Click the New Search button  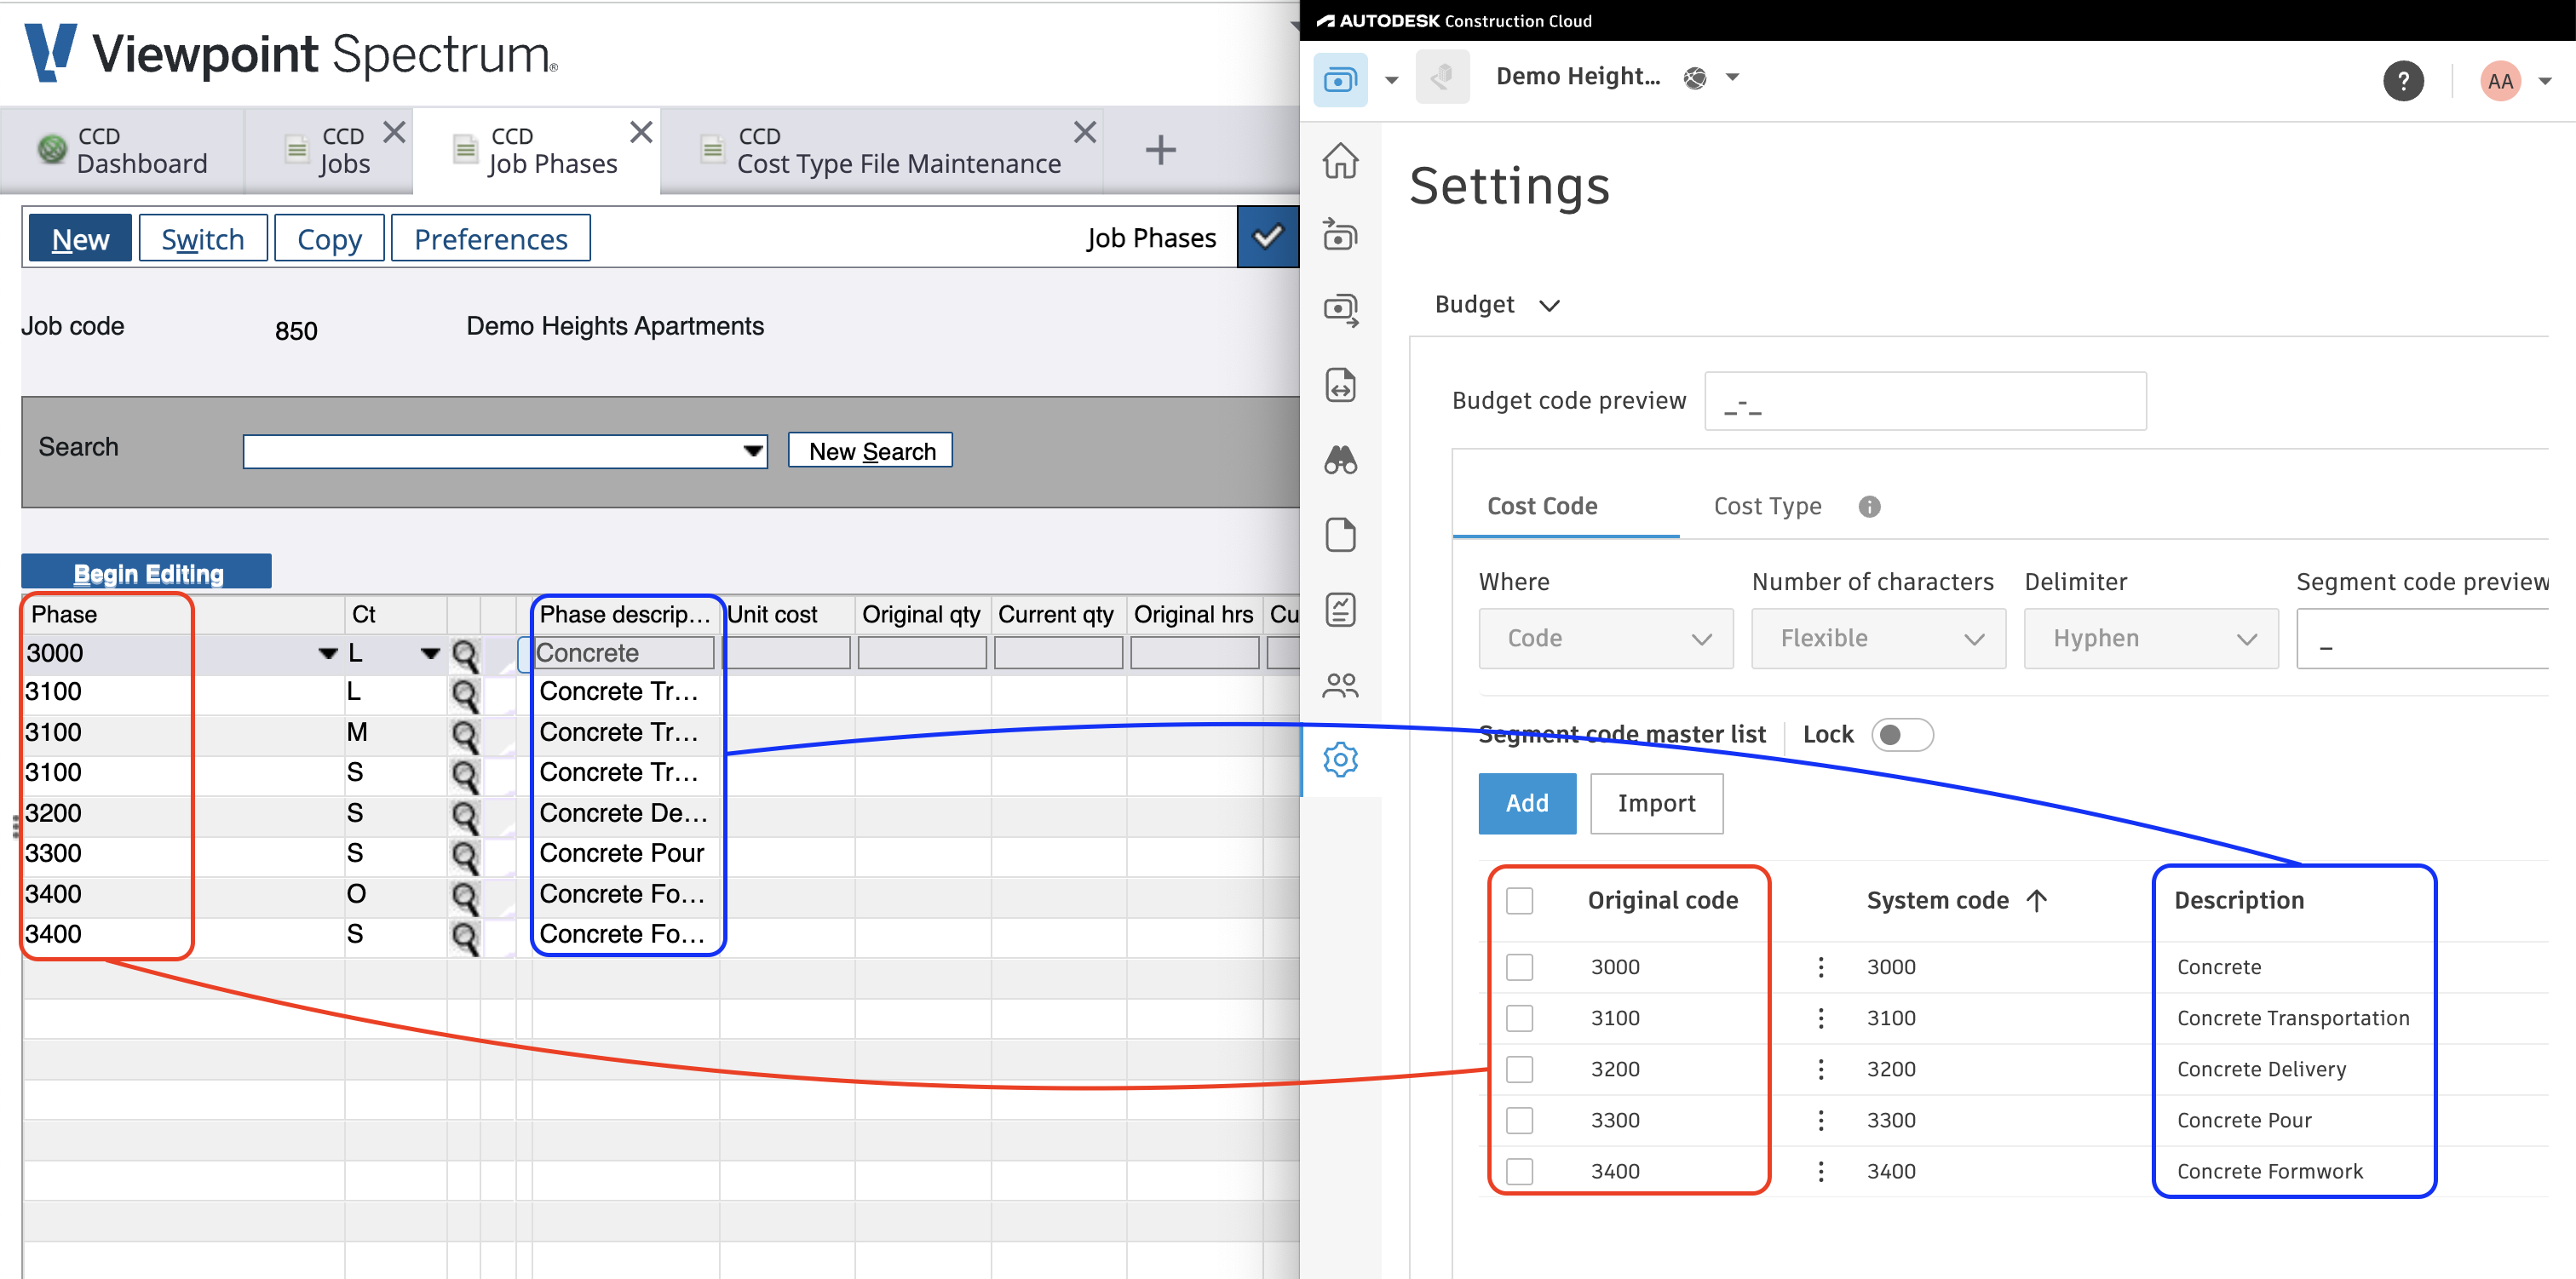(871, 451)
